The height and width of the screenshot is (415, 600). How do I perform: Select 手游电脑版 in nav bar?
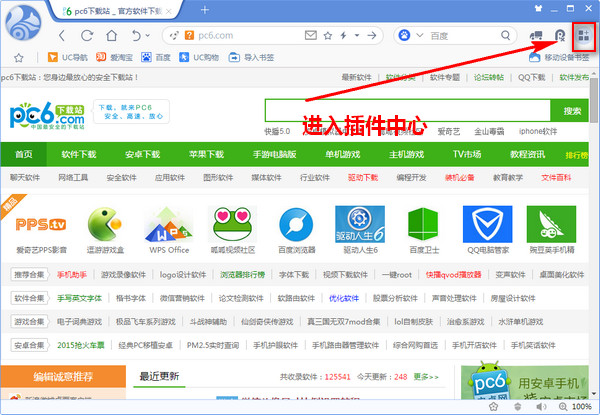[x=275, y=154]
